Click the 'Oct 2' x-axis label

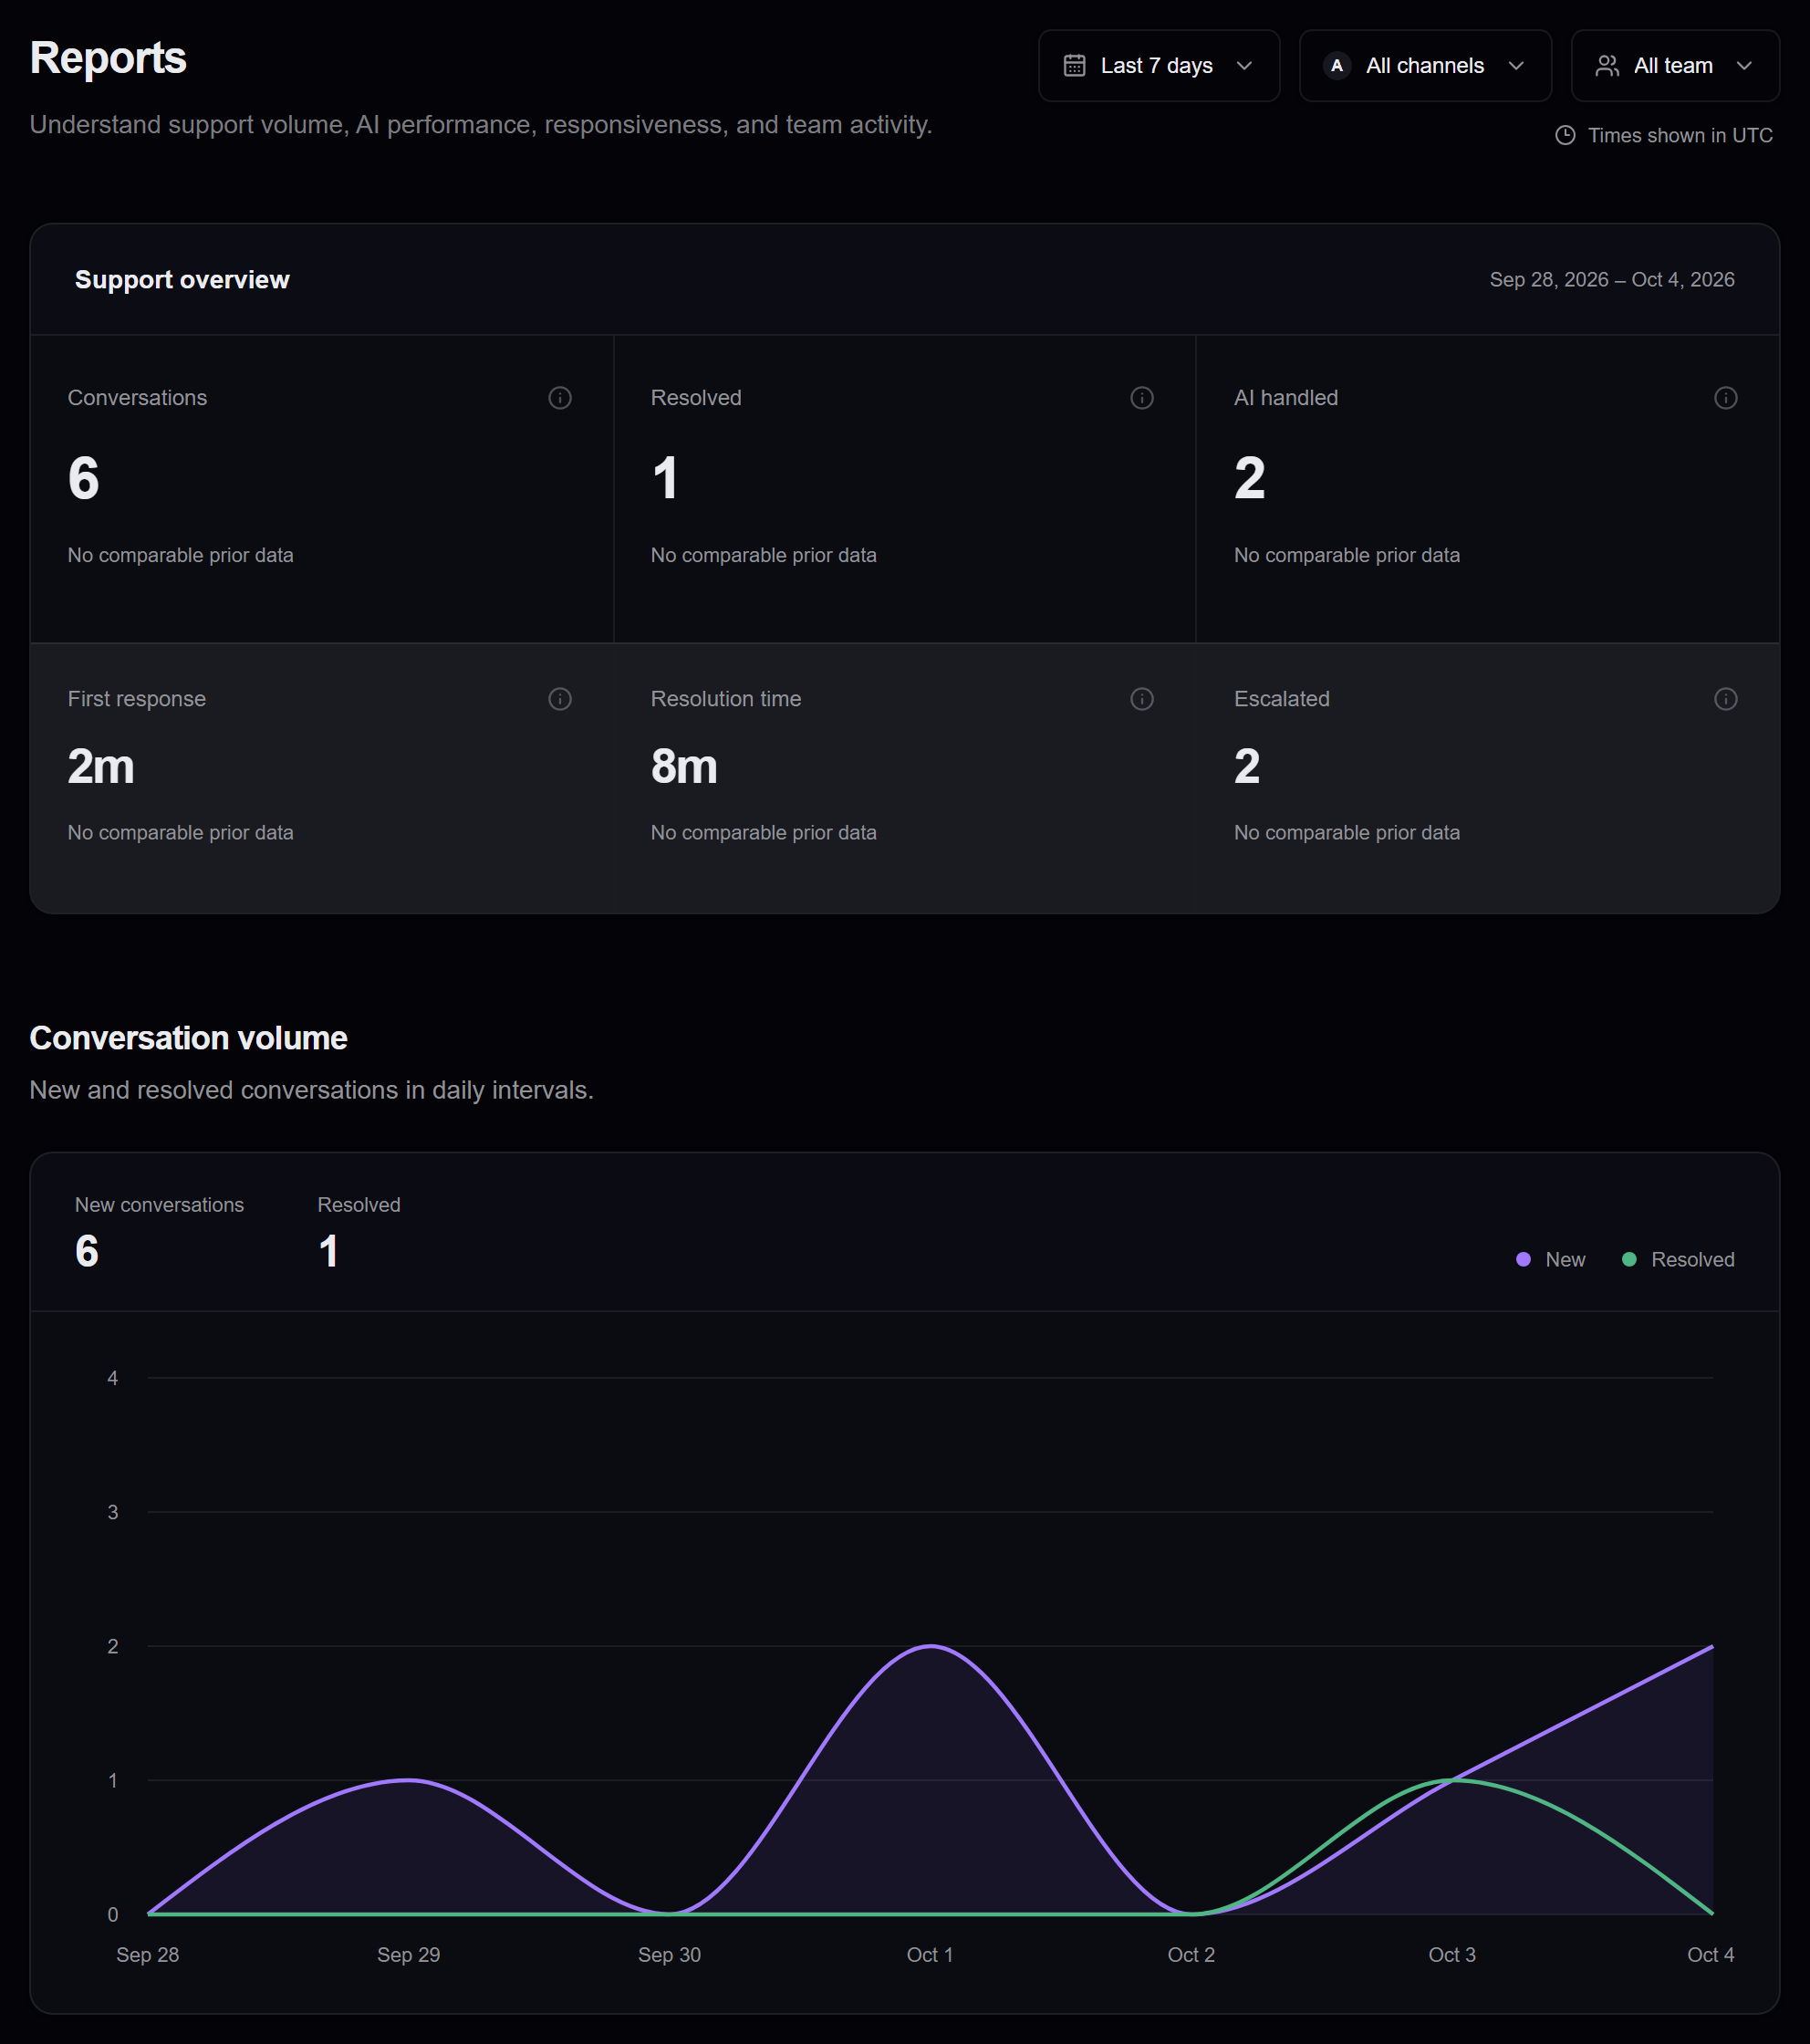coord(1191,1955)
